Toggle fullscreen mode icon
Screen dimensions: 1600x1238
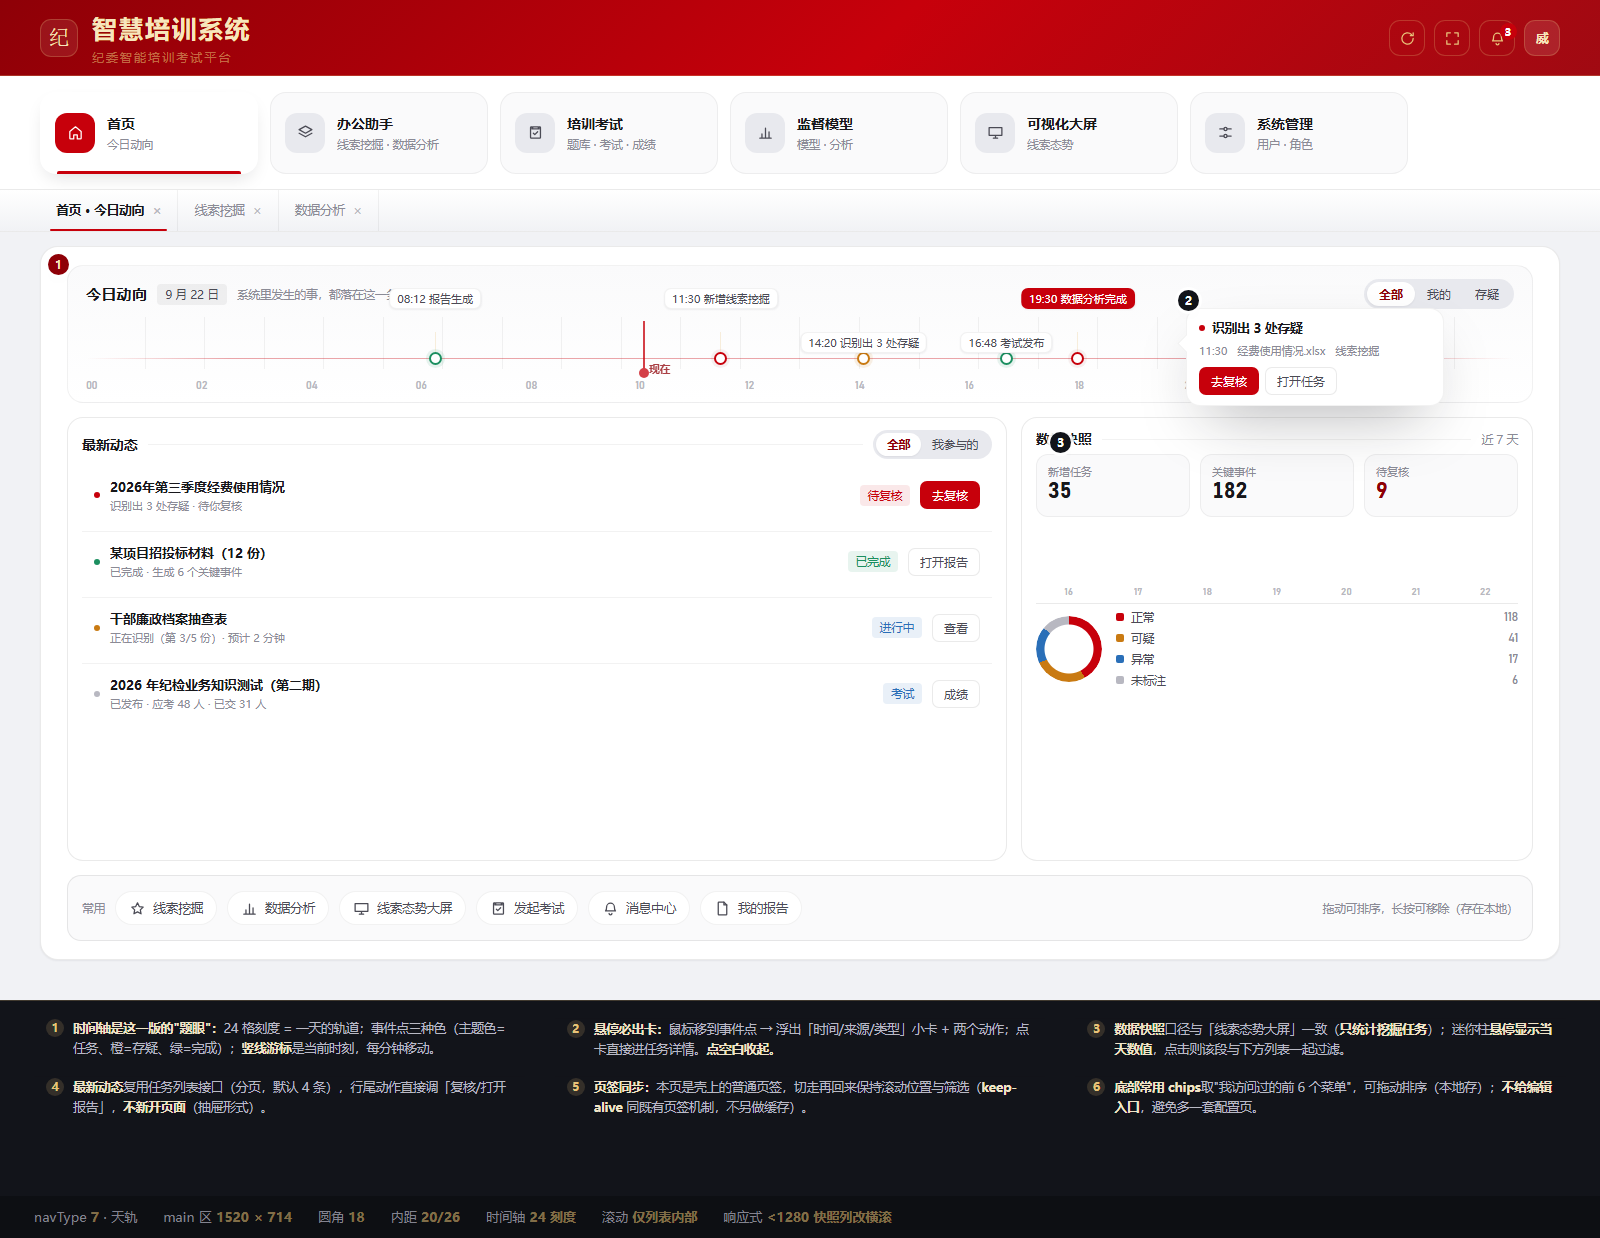[x=1452, y=38]
